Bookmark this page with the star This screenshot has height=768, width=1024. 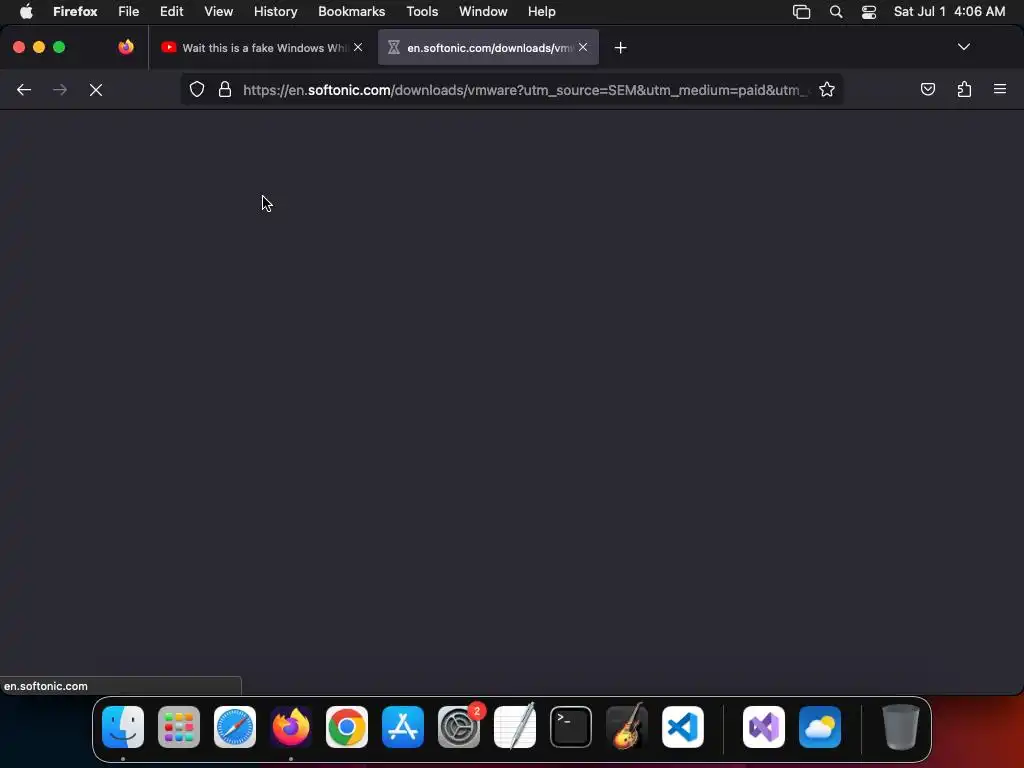tap(827, 89)
